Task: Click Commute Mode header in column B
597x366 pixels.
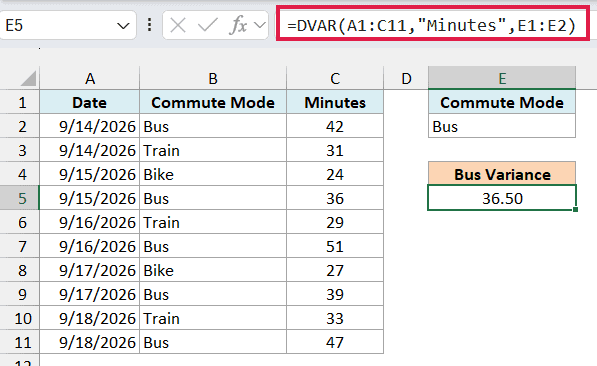Action: click(213, 102)
